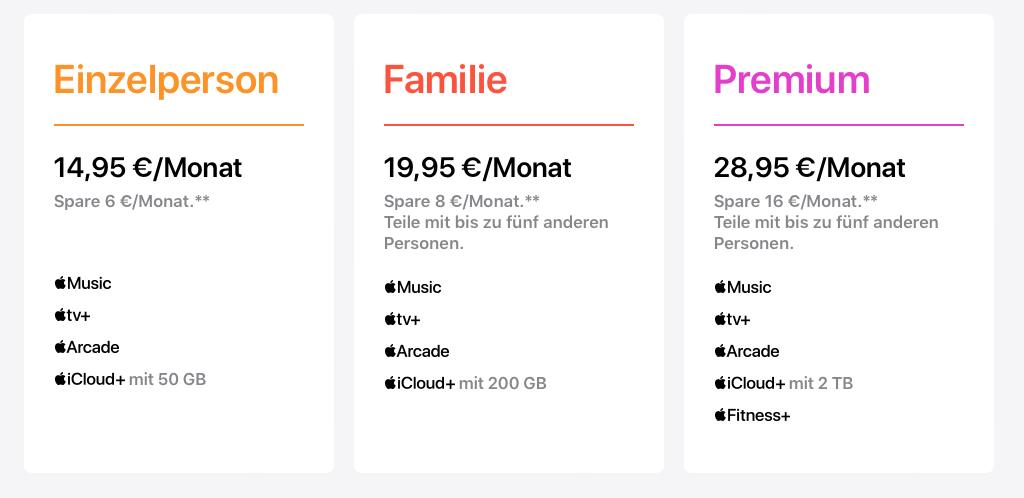The width and height of the screenshot is (1024, 498).
Task: Select the Einzelperson plan heading
Action: click(166, 80)
